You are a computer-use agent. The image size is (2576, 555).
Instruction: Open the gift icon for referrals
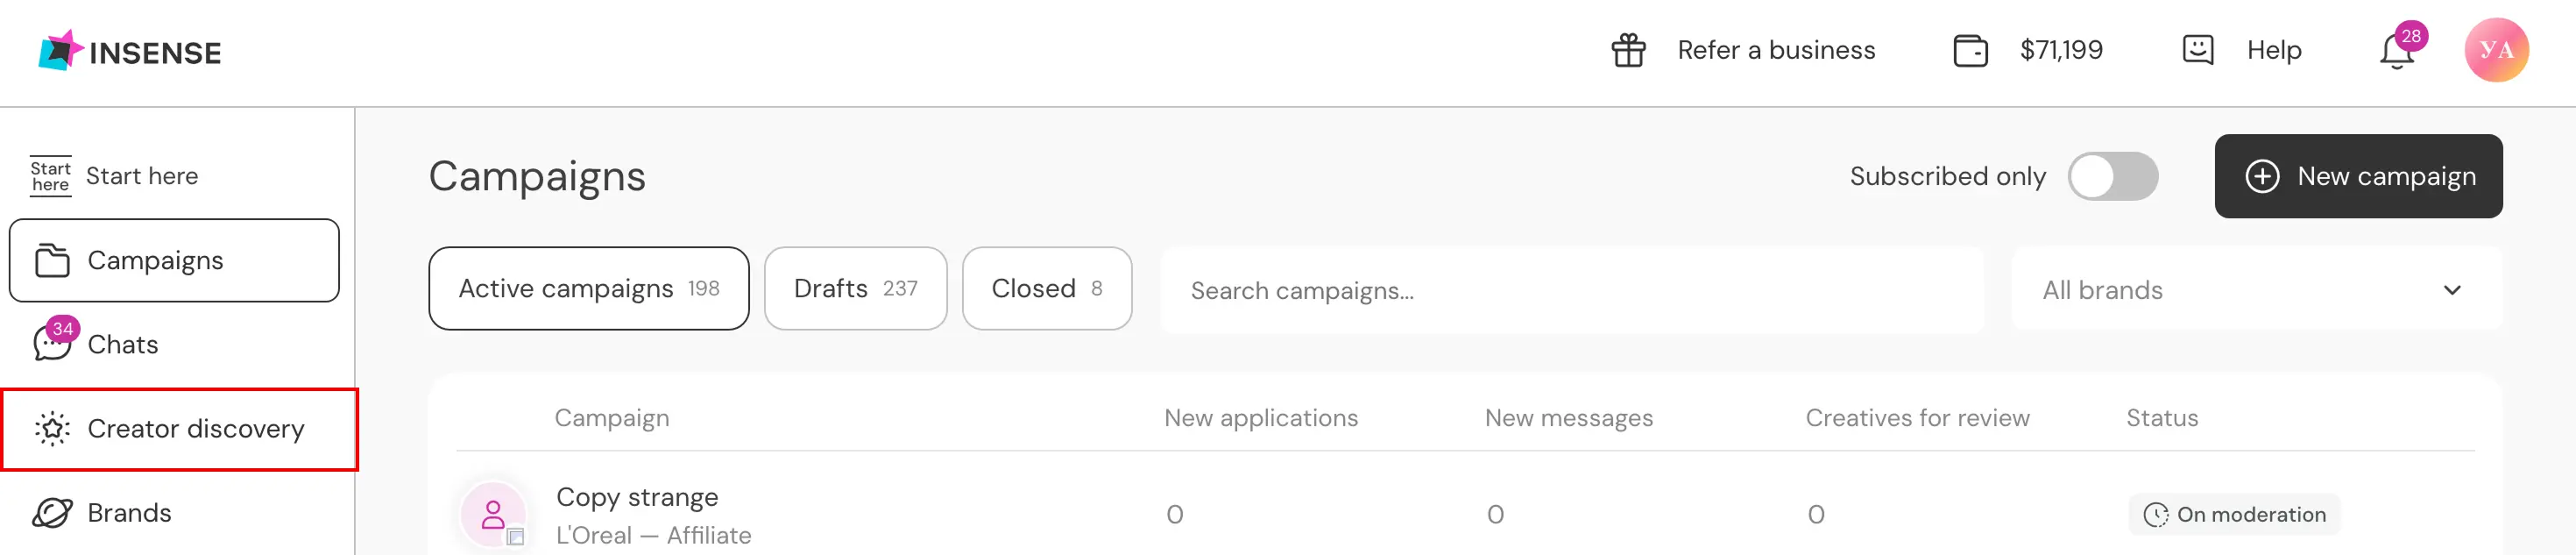tap(1627, 49)
